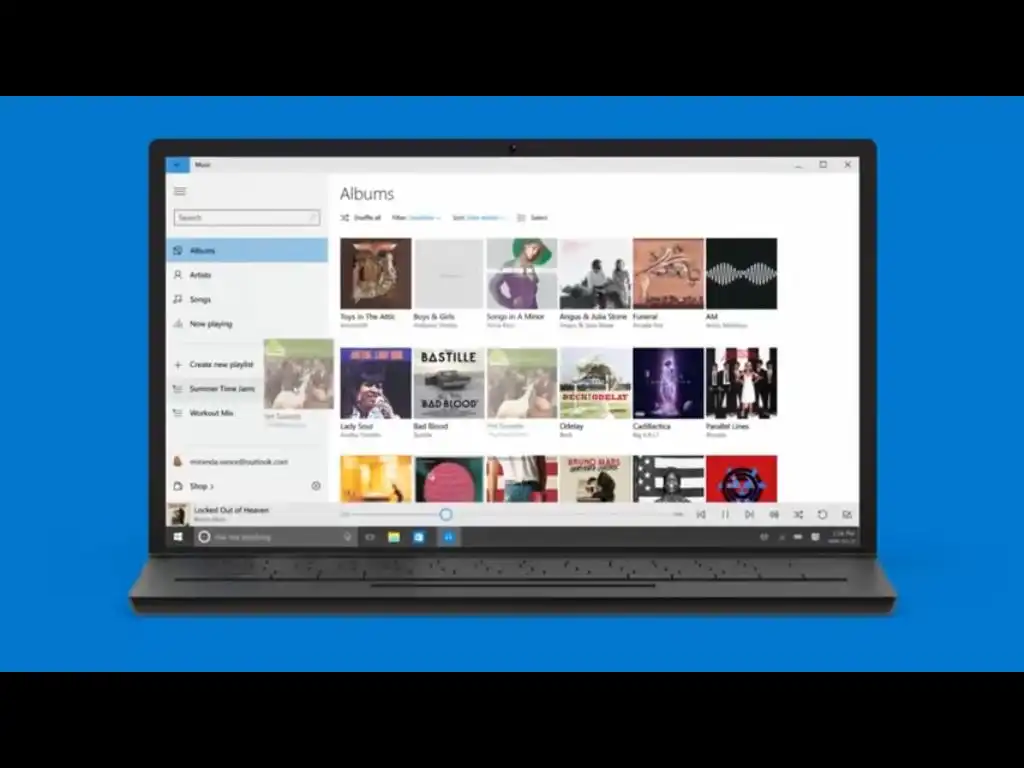This screenshot has height=768, width=1024.
Task: Expand the Filter dropdown
Action: 416,217
